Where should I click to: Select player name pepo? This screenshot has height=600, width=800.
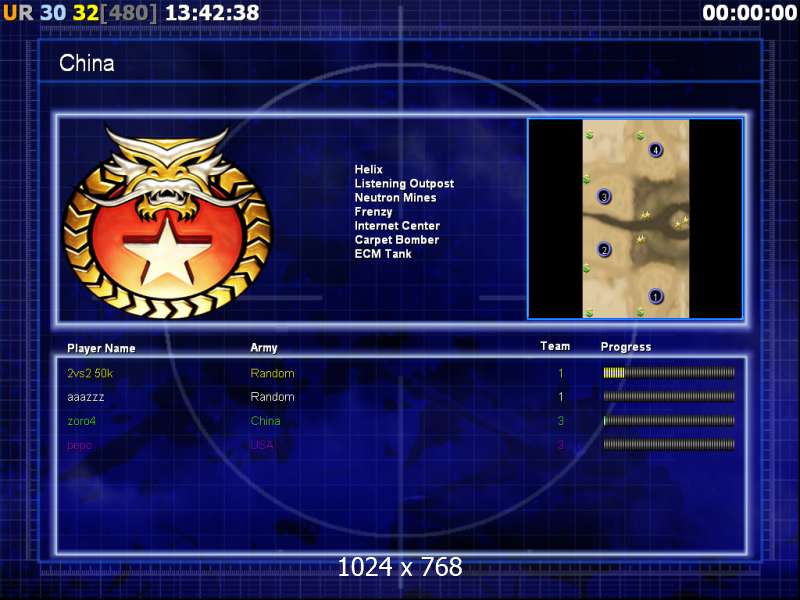[80, 445]
